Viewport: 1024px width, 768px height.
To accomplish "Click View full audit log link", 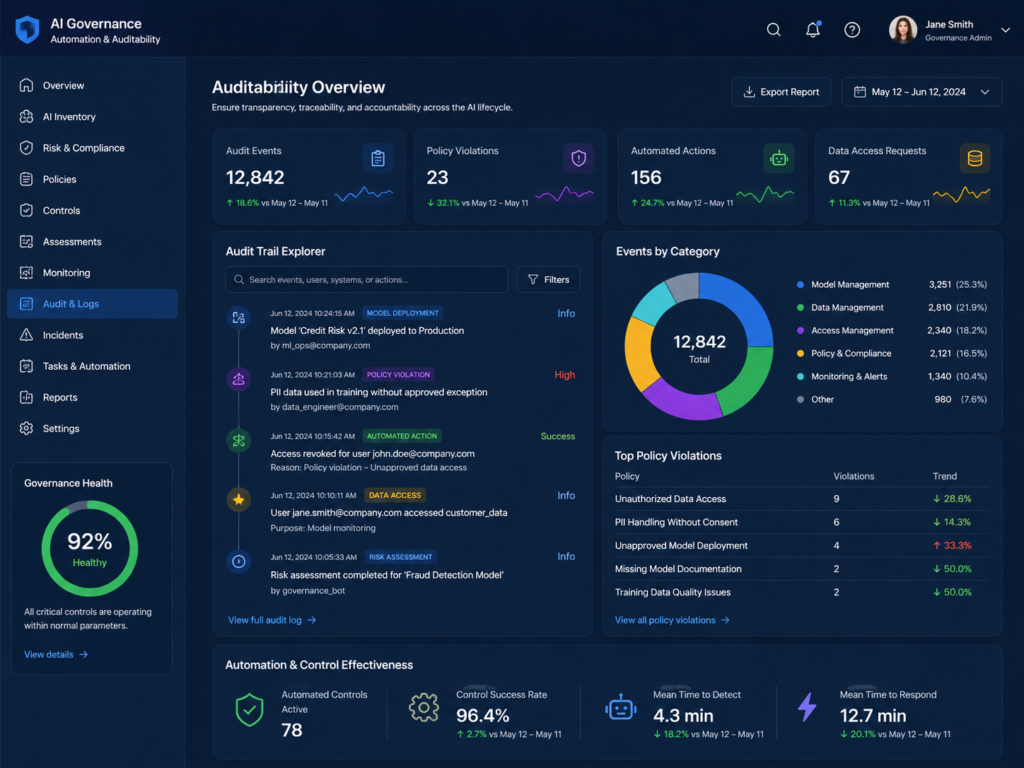I will [x=272, y=620].
